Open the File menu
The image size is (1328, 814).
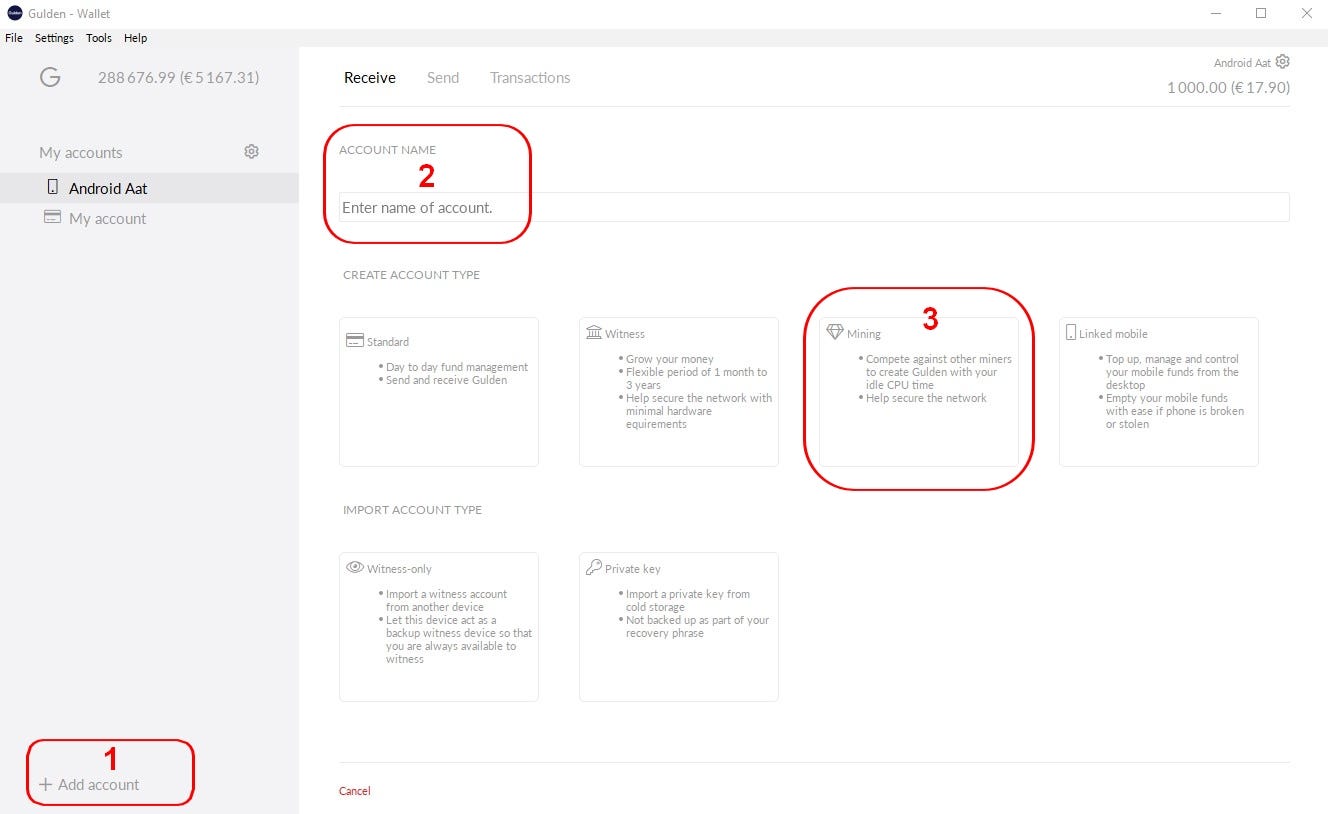click(x=14, y=38)
